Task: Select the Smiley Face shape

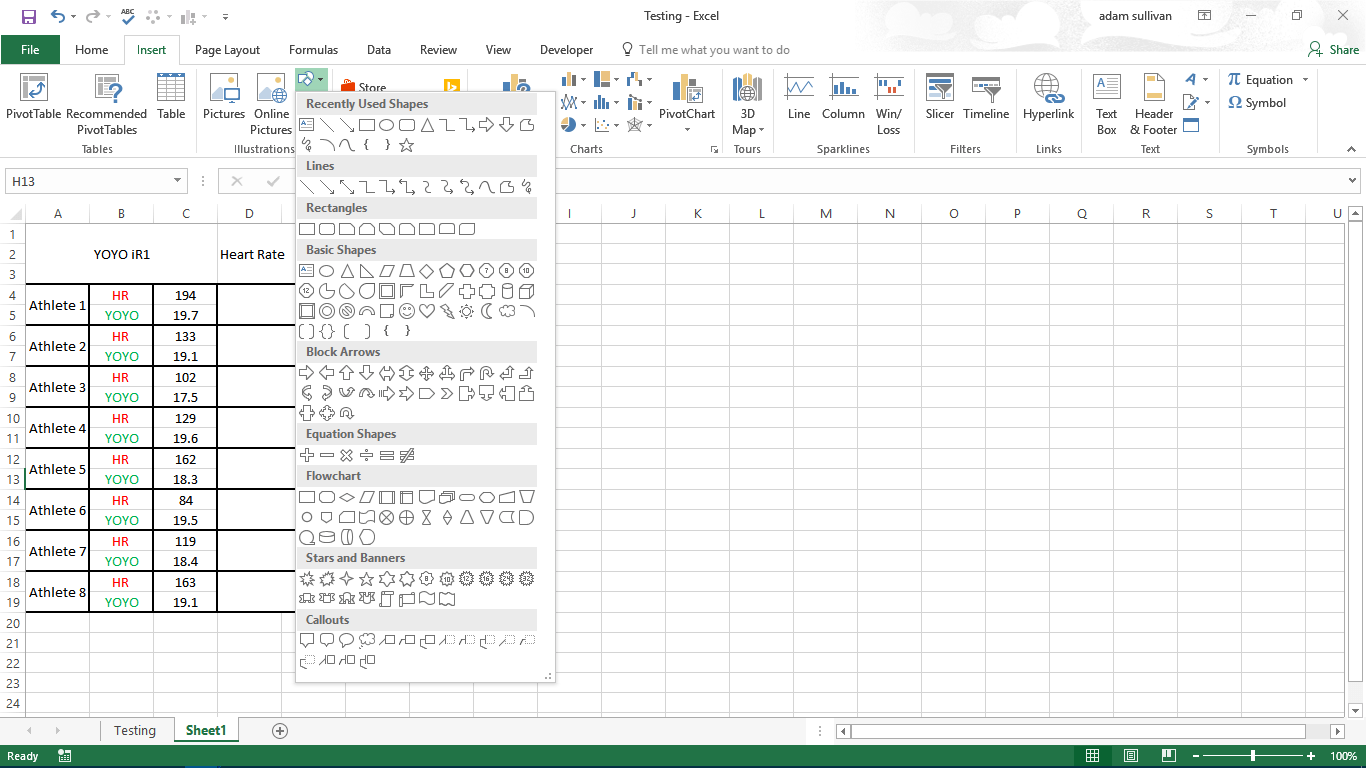Action: (407, 310)
